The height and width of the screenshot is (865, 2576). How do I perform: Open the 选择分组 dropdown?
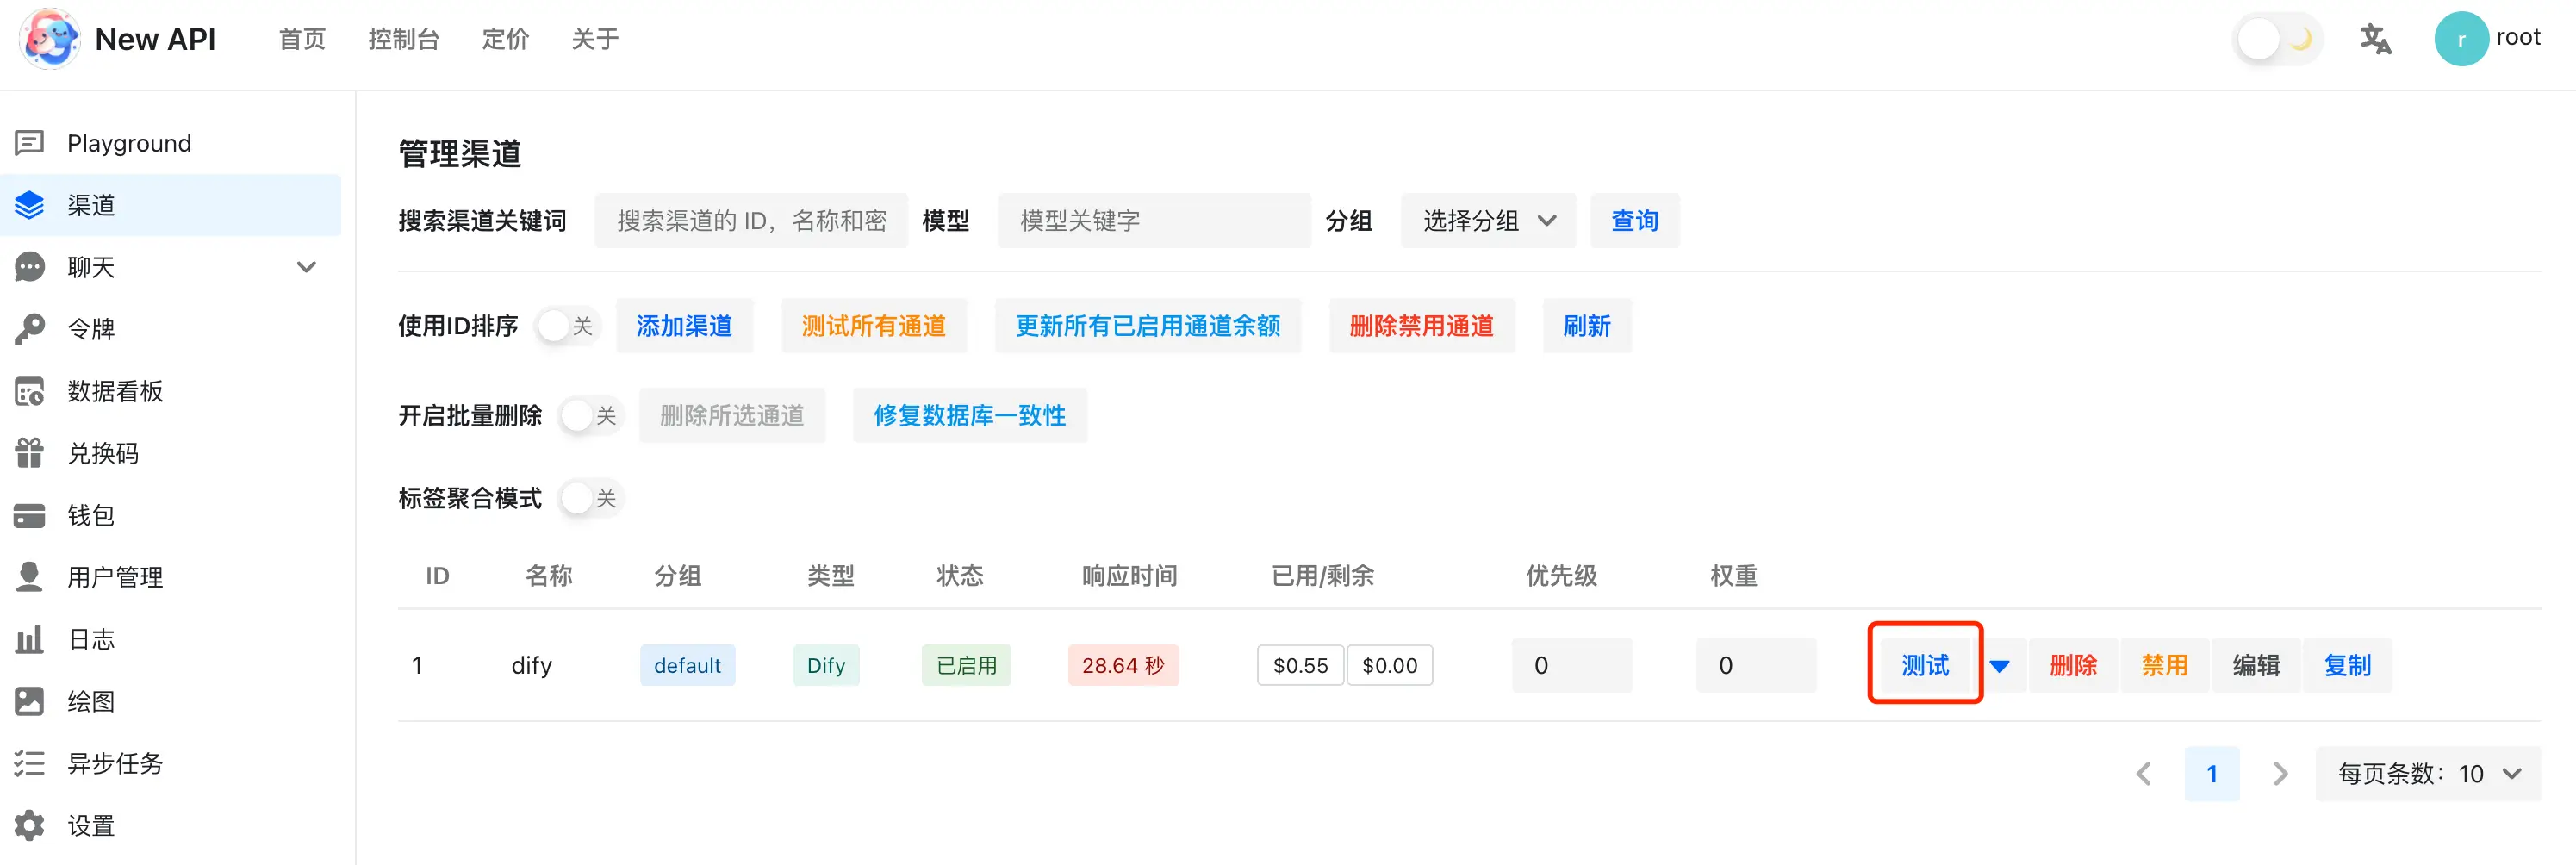1488,220
